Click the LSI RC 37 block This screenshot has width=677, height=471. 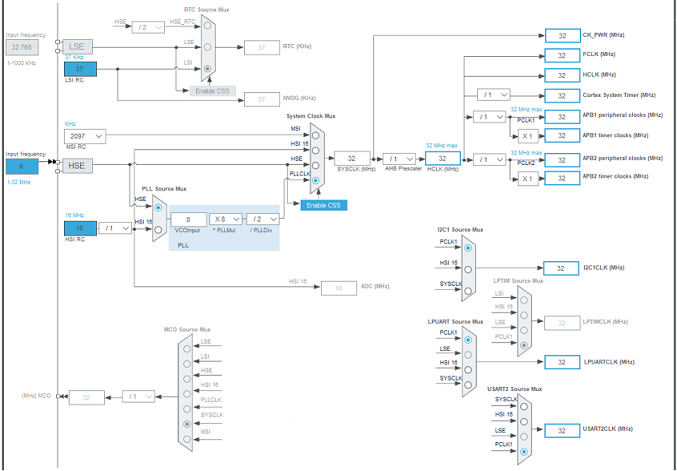[x=80, y=69]
